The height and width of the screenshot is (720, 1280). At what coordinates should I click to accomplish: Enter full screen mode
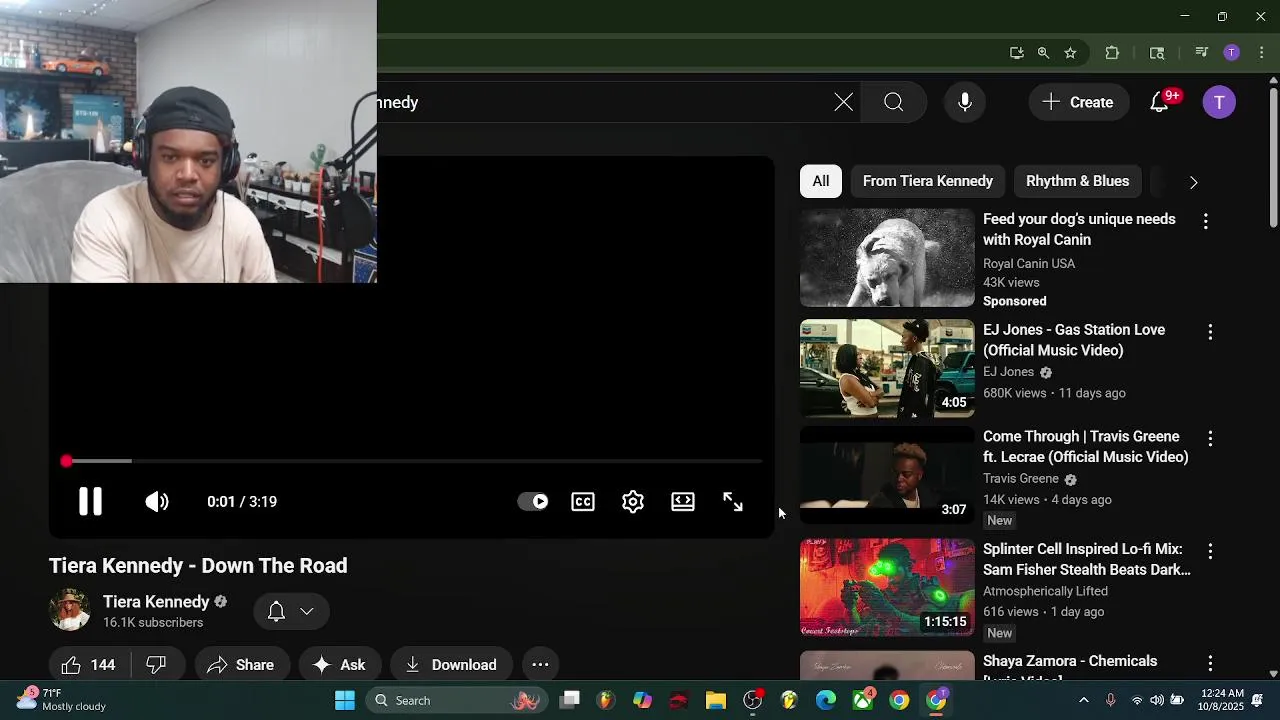(733, 502)
